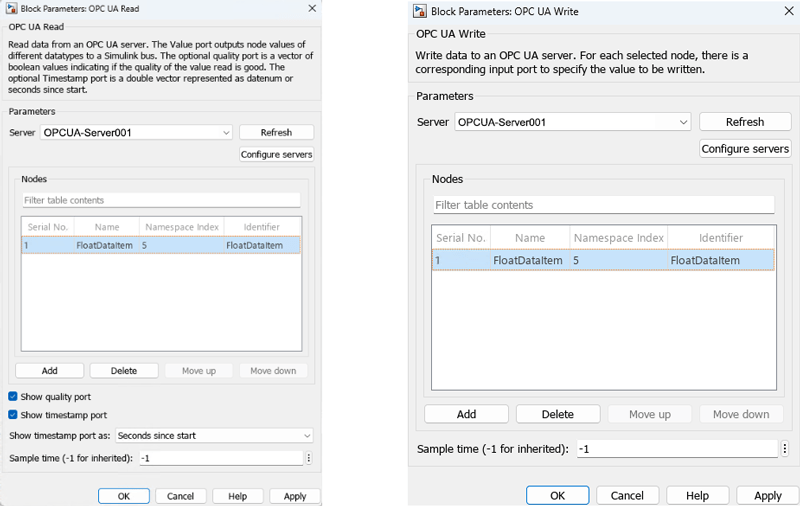Click OK in the OPC UA Write dialog

[x=558, y=495]
